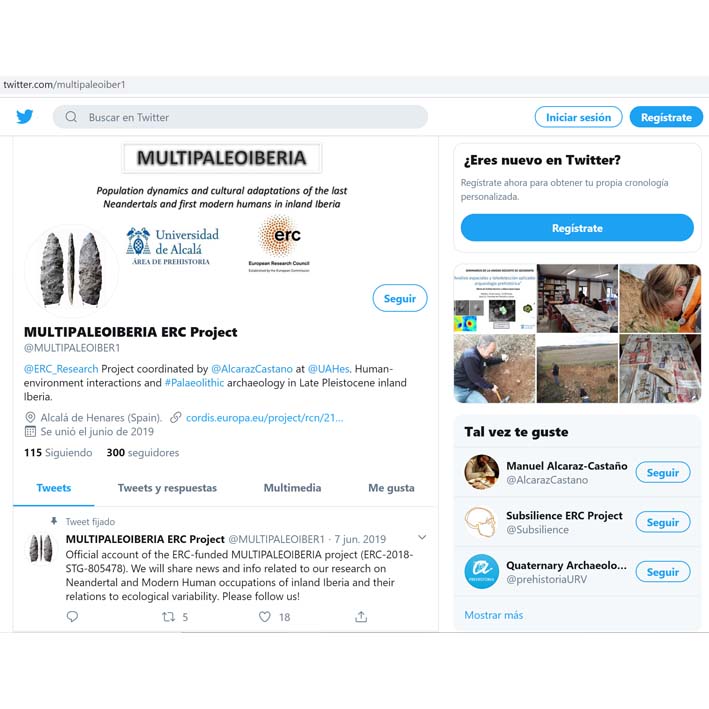Focus the Buscar en Twitter search field
The height and width of the screenshot is (709, 709).
[x=240, y=117]
